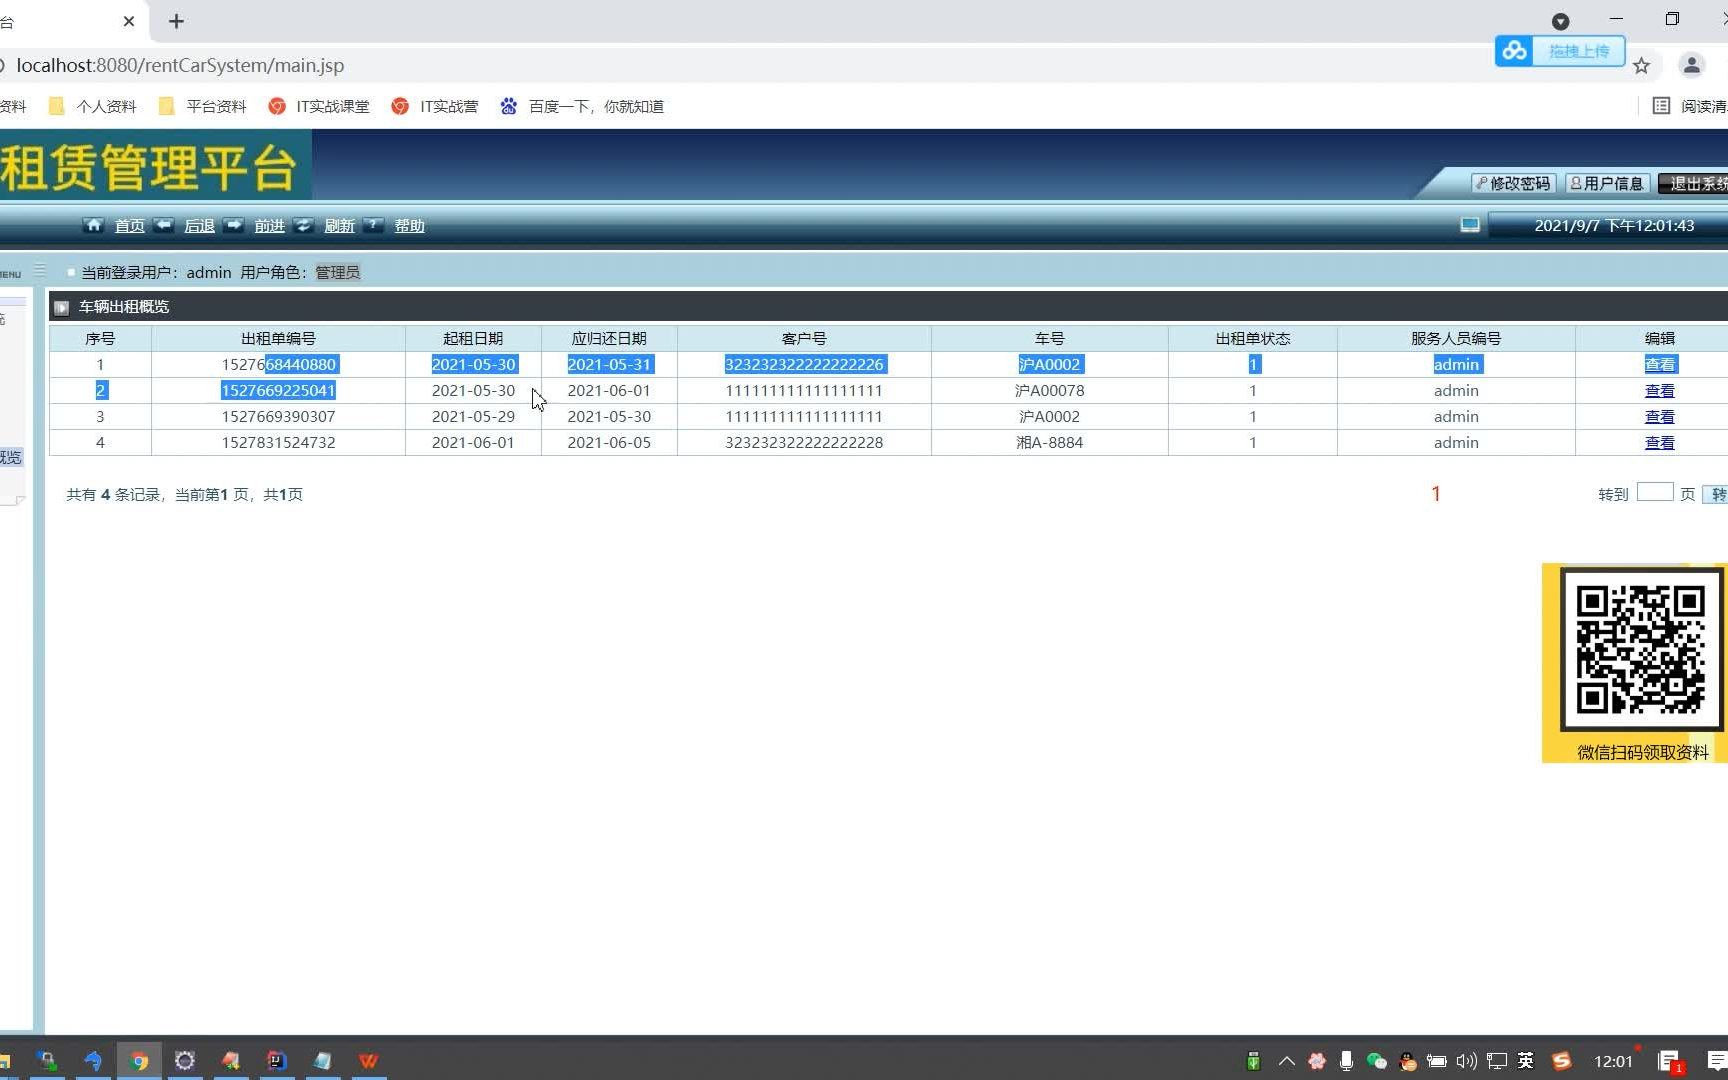
Task: Click the play icon on 车辆出租概览 header
Action: pos(61,306)
